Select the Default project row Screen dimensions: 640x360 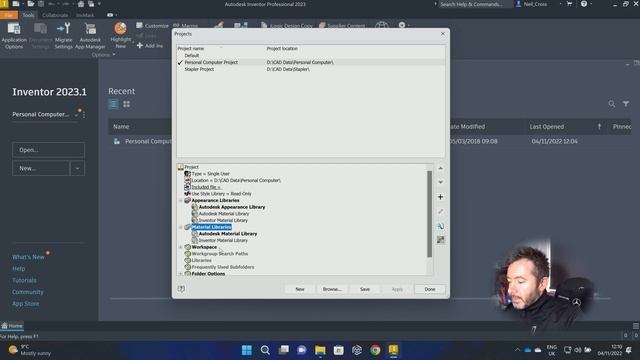tap(311, 55)
